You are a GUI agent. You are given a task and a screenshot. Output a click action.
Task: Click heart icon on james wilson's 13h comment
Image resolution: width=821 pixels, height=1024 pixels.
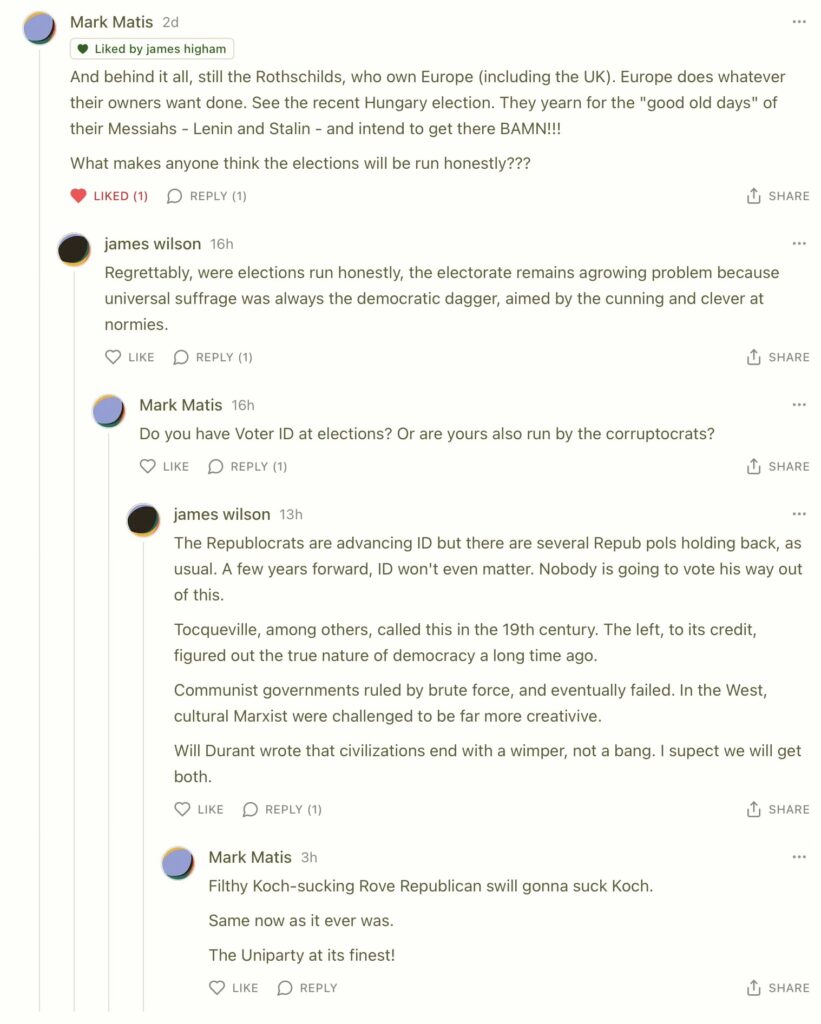coord(182,809)
